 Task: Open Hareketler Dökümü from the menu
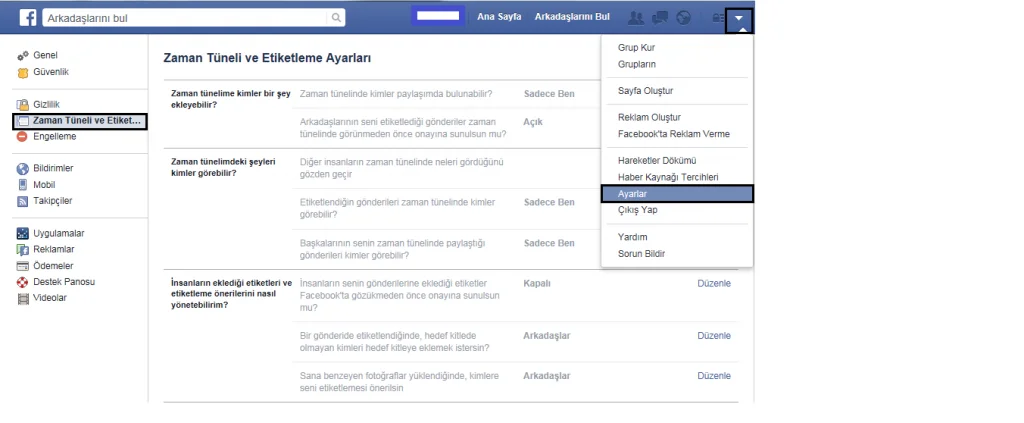(657, 161)
